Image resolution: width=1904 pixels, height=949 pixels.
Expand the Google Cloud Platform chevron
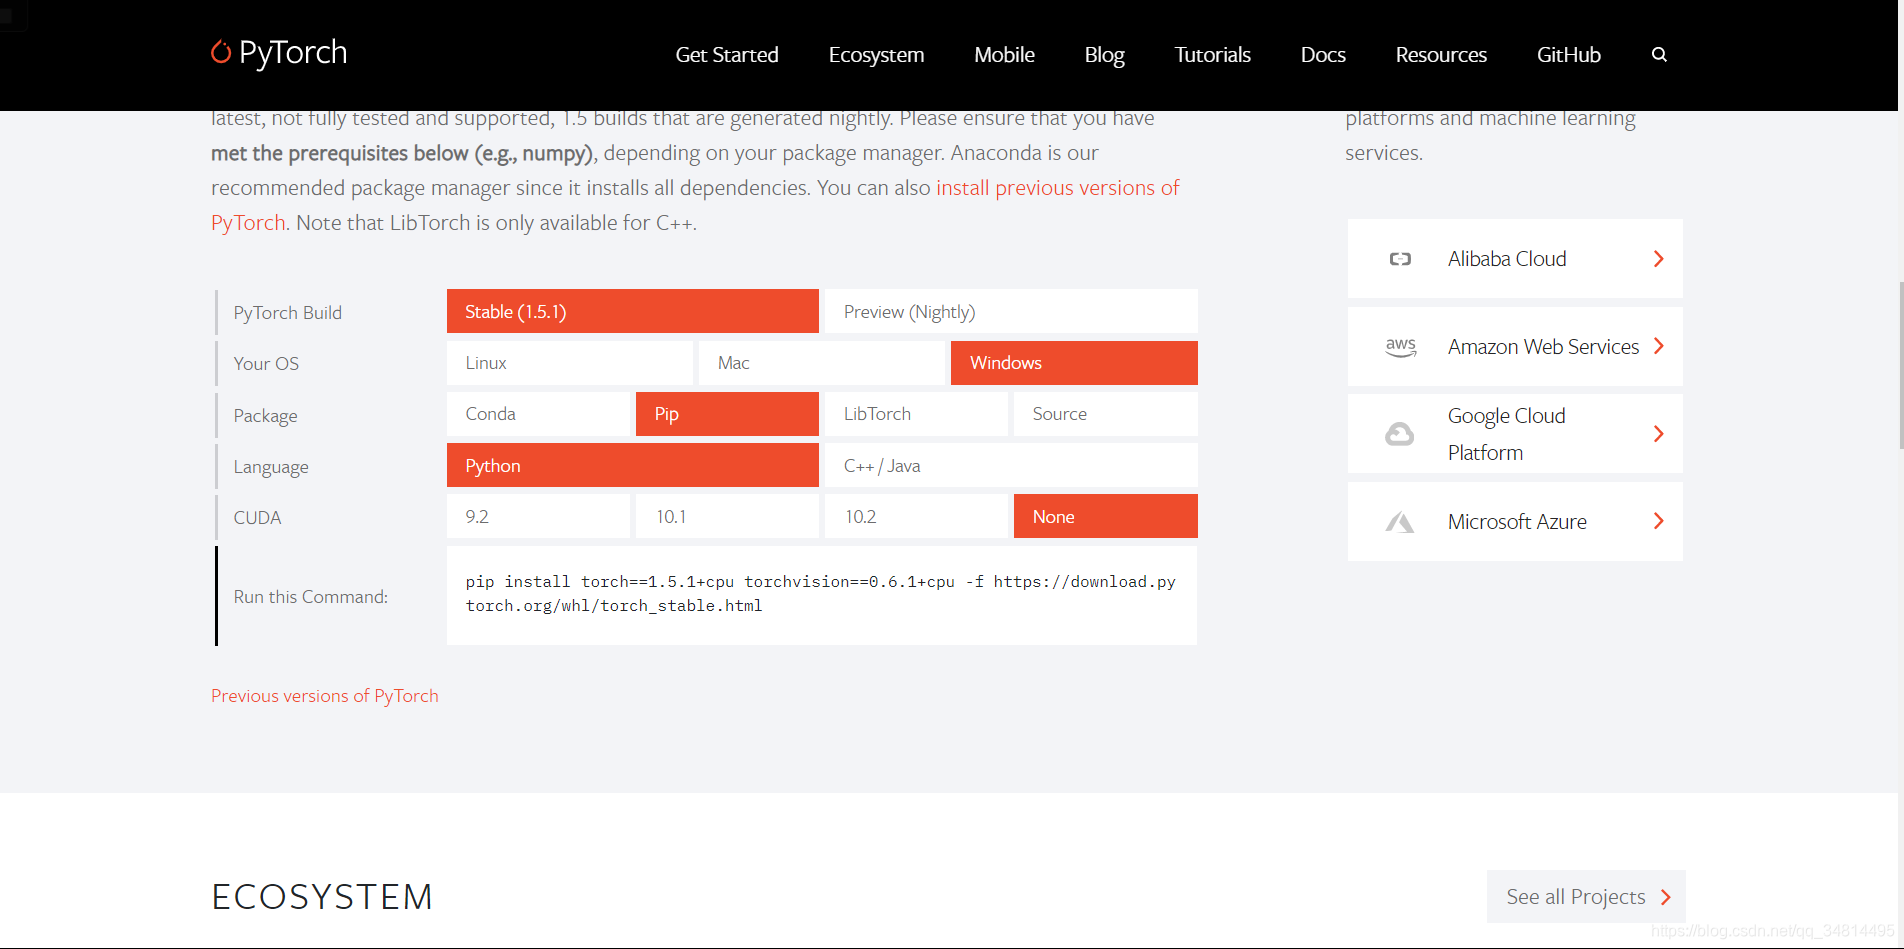tap(1658, 434)
